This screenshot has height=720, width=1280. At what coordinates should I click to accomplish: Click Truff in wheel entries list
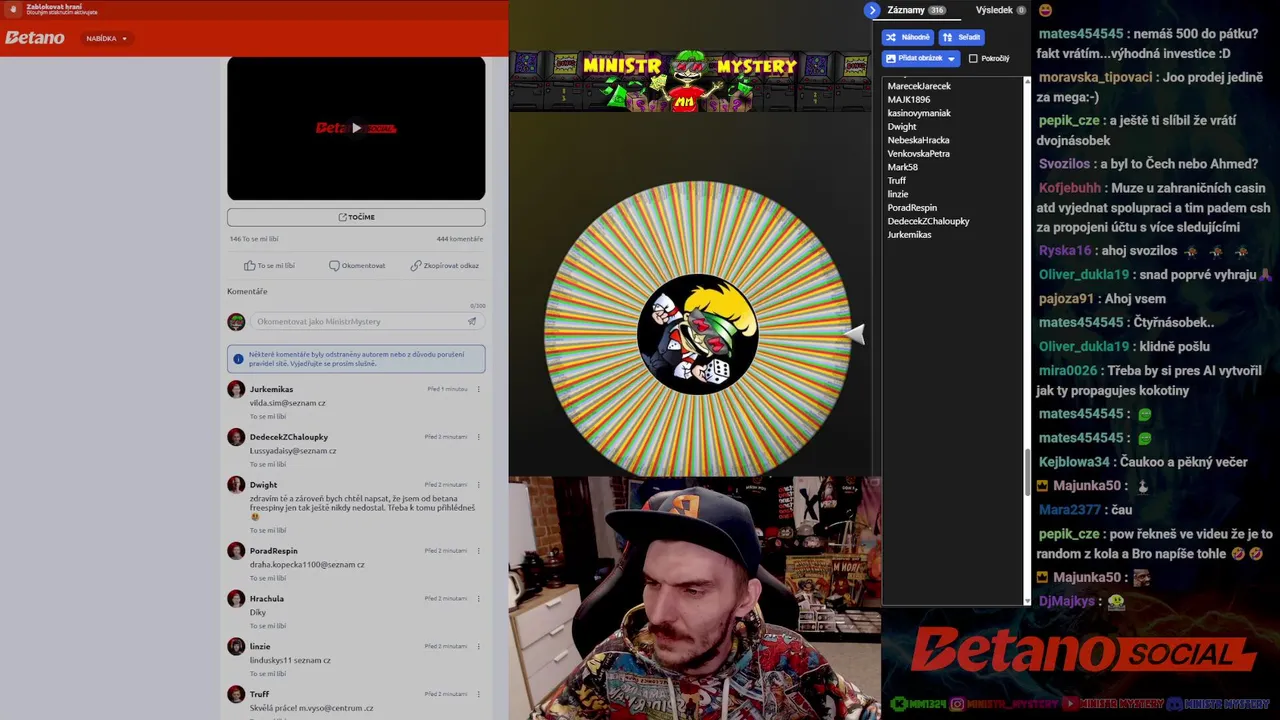[x=897, y=181]
